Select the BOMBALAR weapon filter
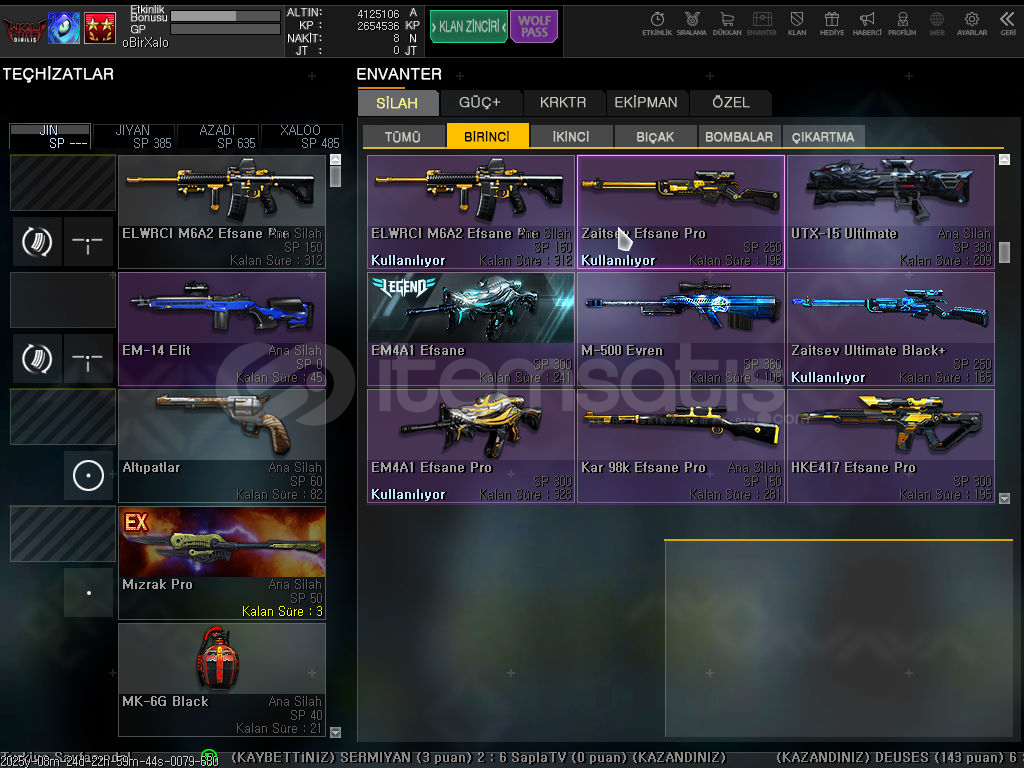This screenshot has height=768, width=1024. point(739,136)
